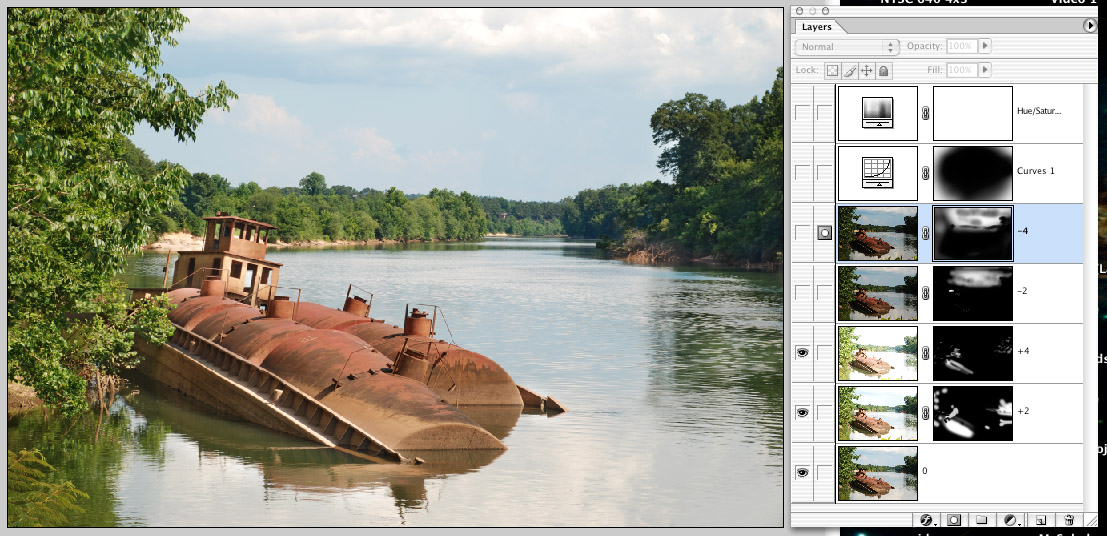Click the lock position icon

866,71
